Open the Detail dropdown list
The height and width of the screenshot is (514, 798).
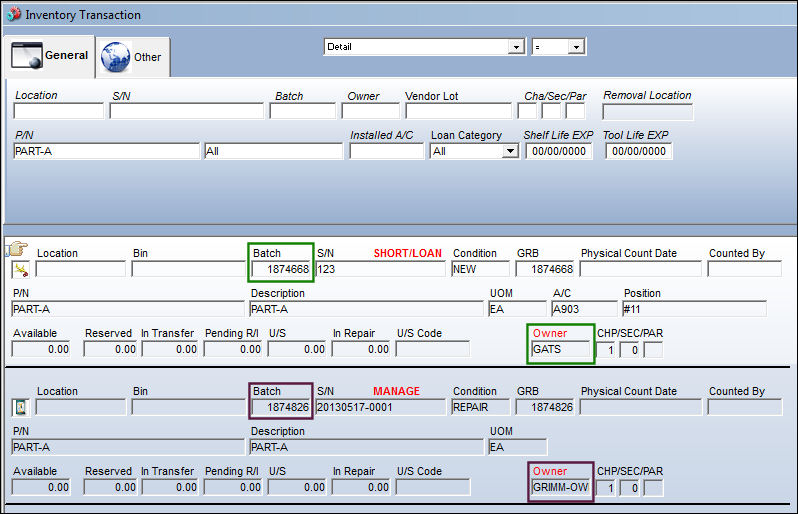pos(516,47)
